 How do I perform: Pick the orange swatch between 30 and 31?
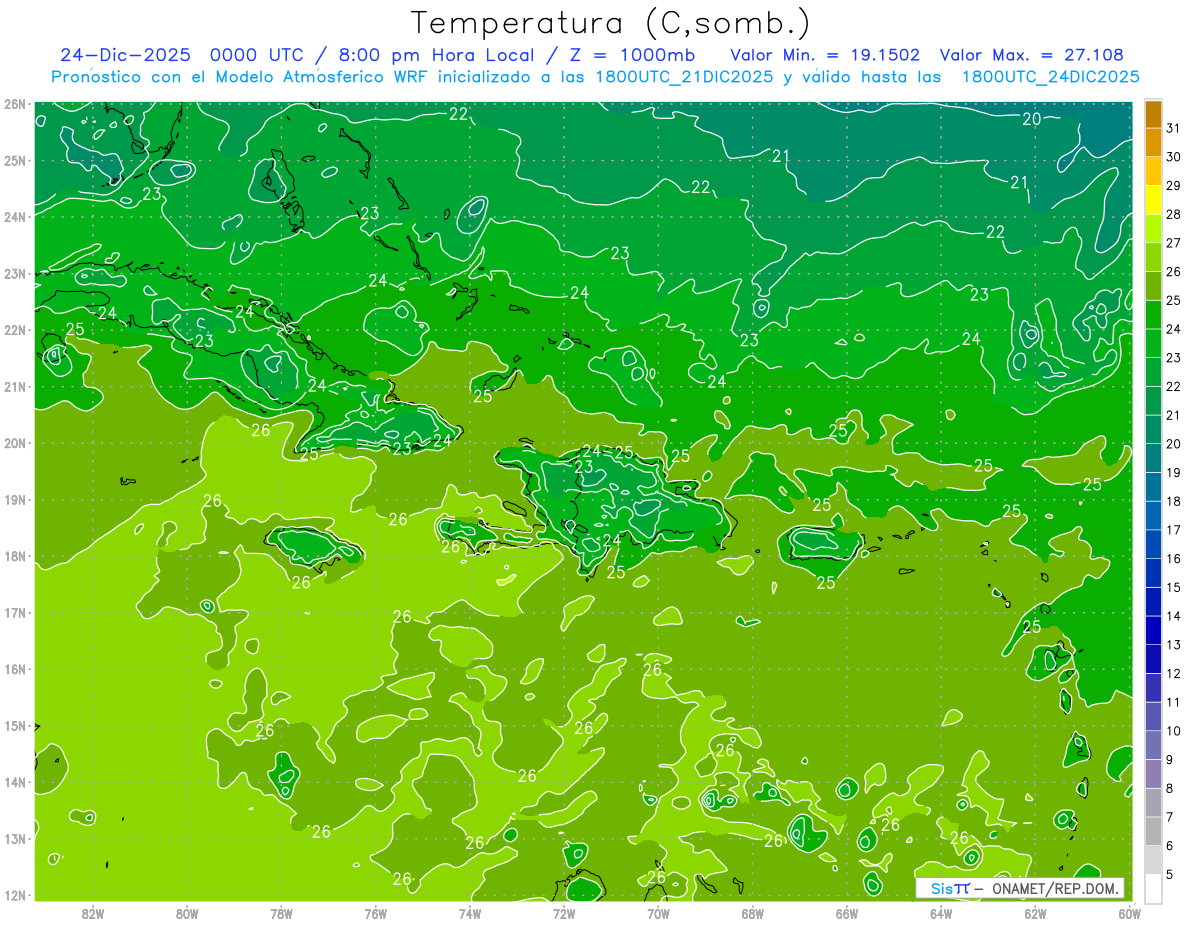[x=1153, y=143]
